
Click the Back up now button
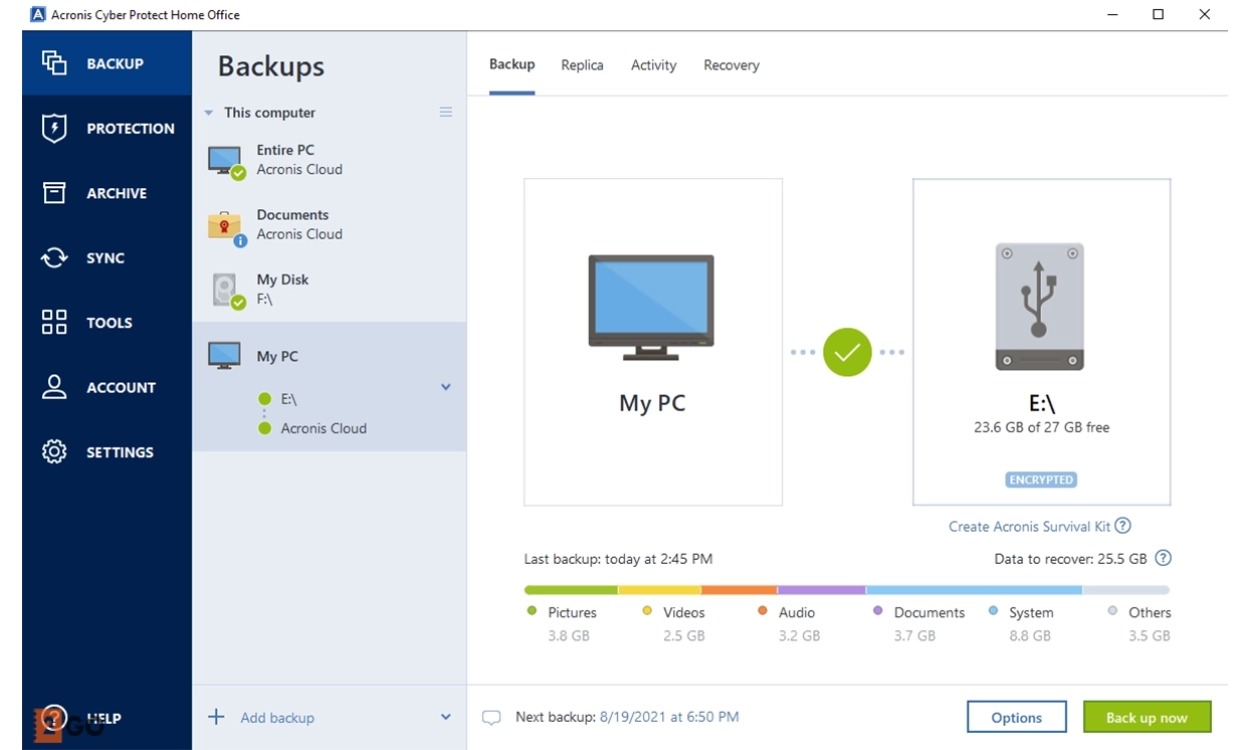point(1146,717)
